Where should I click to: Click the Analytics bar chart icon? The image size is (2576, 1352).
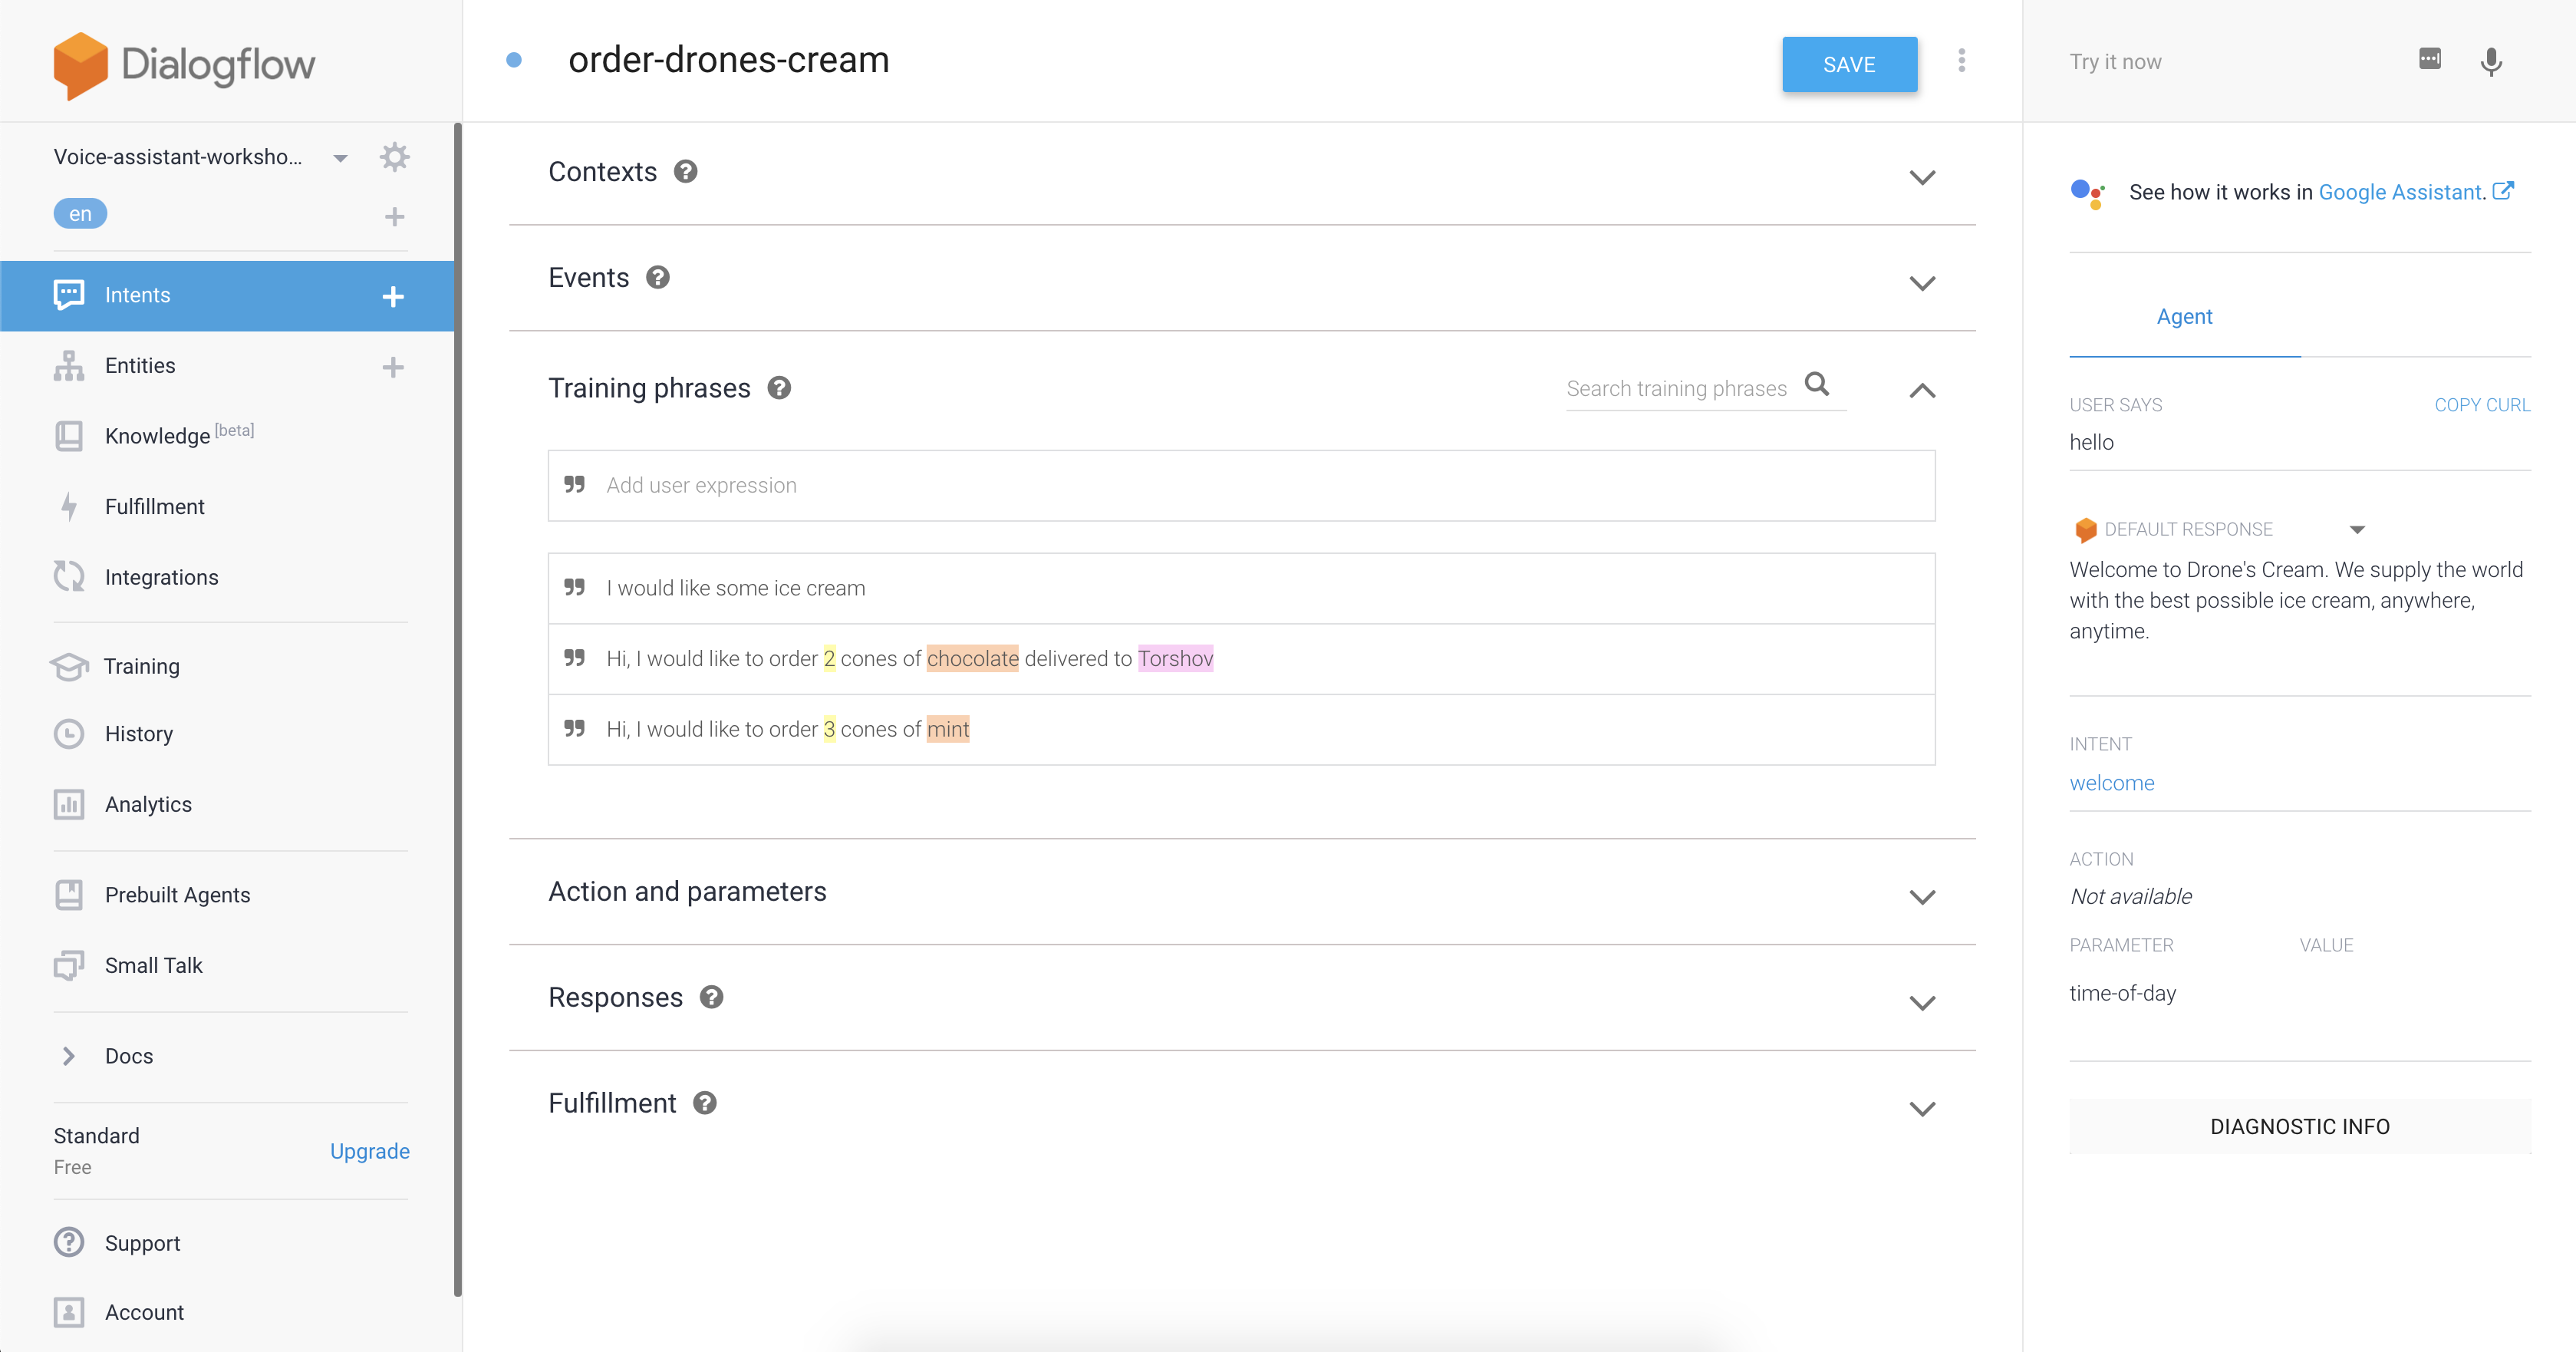[x=69, y=804]
